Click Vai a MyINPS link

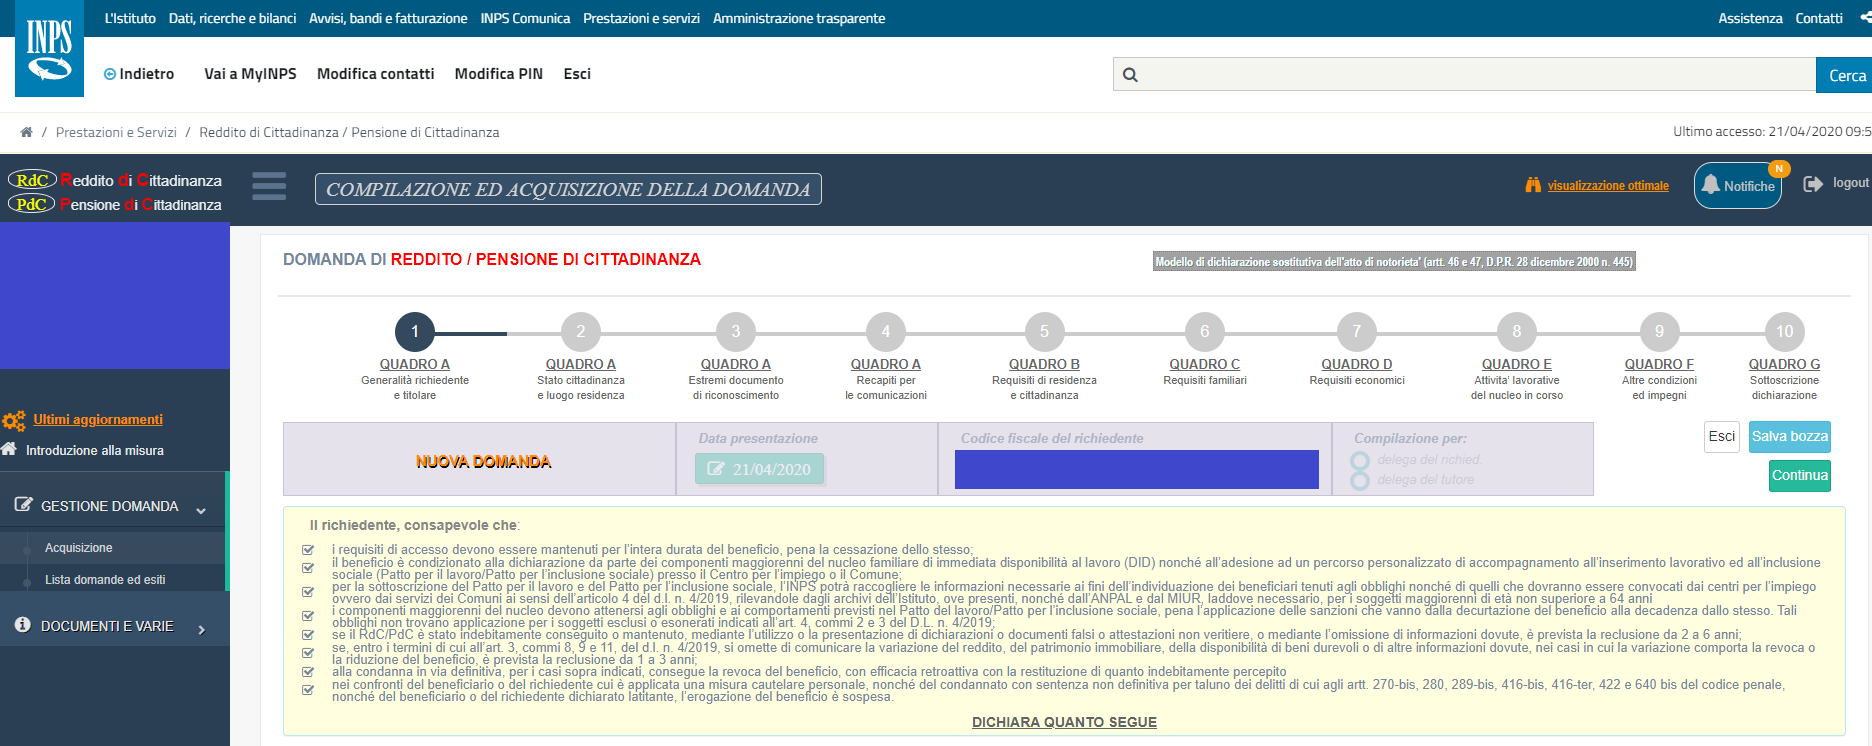[250, 74]
